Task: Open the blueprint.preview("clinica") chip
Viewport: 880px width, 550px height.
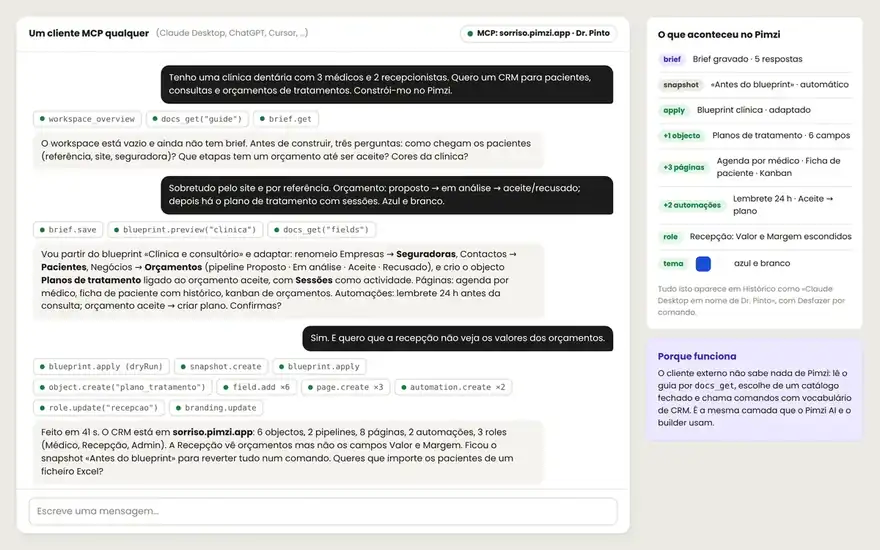Action: pos(185,230)
